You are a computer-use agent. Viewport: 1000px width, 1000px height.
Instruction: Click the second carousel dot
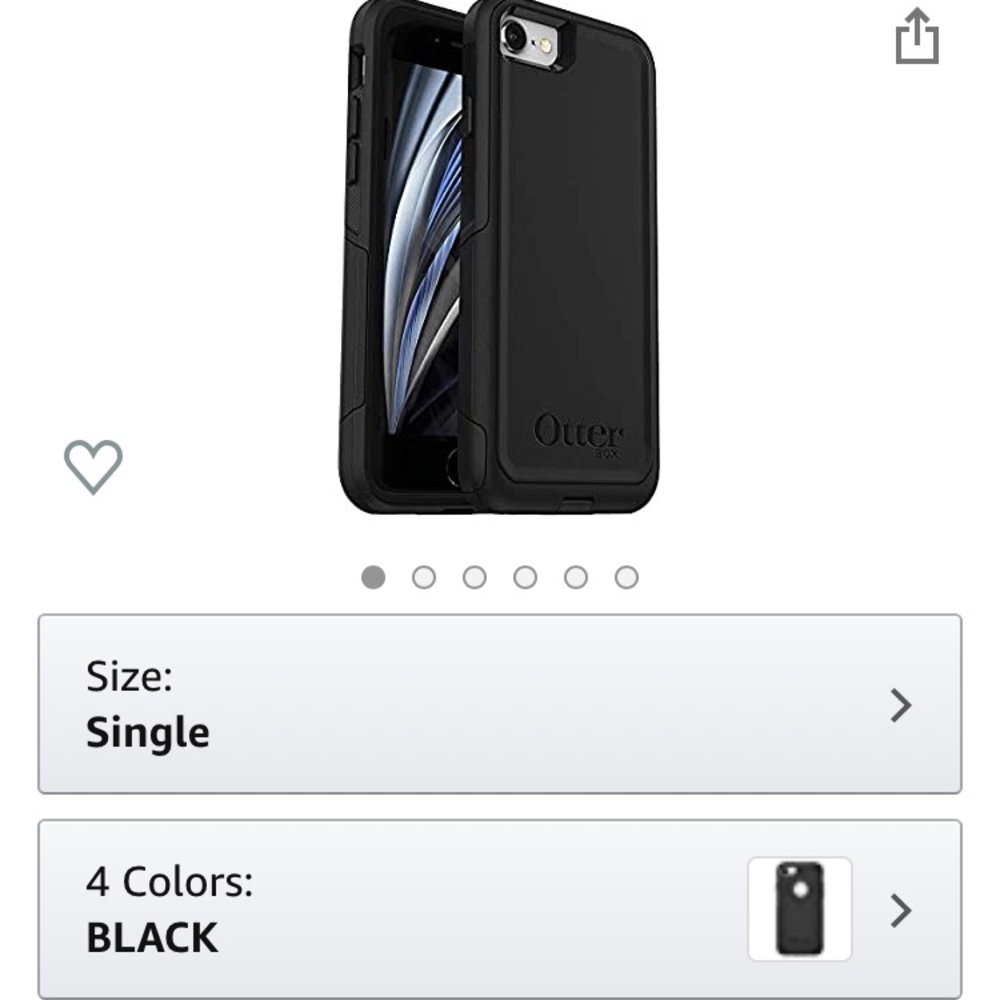coord(423,575)
